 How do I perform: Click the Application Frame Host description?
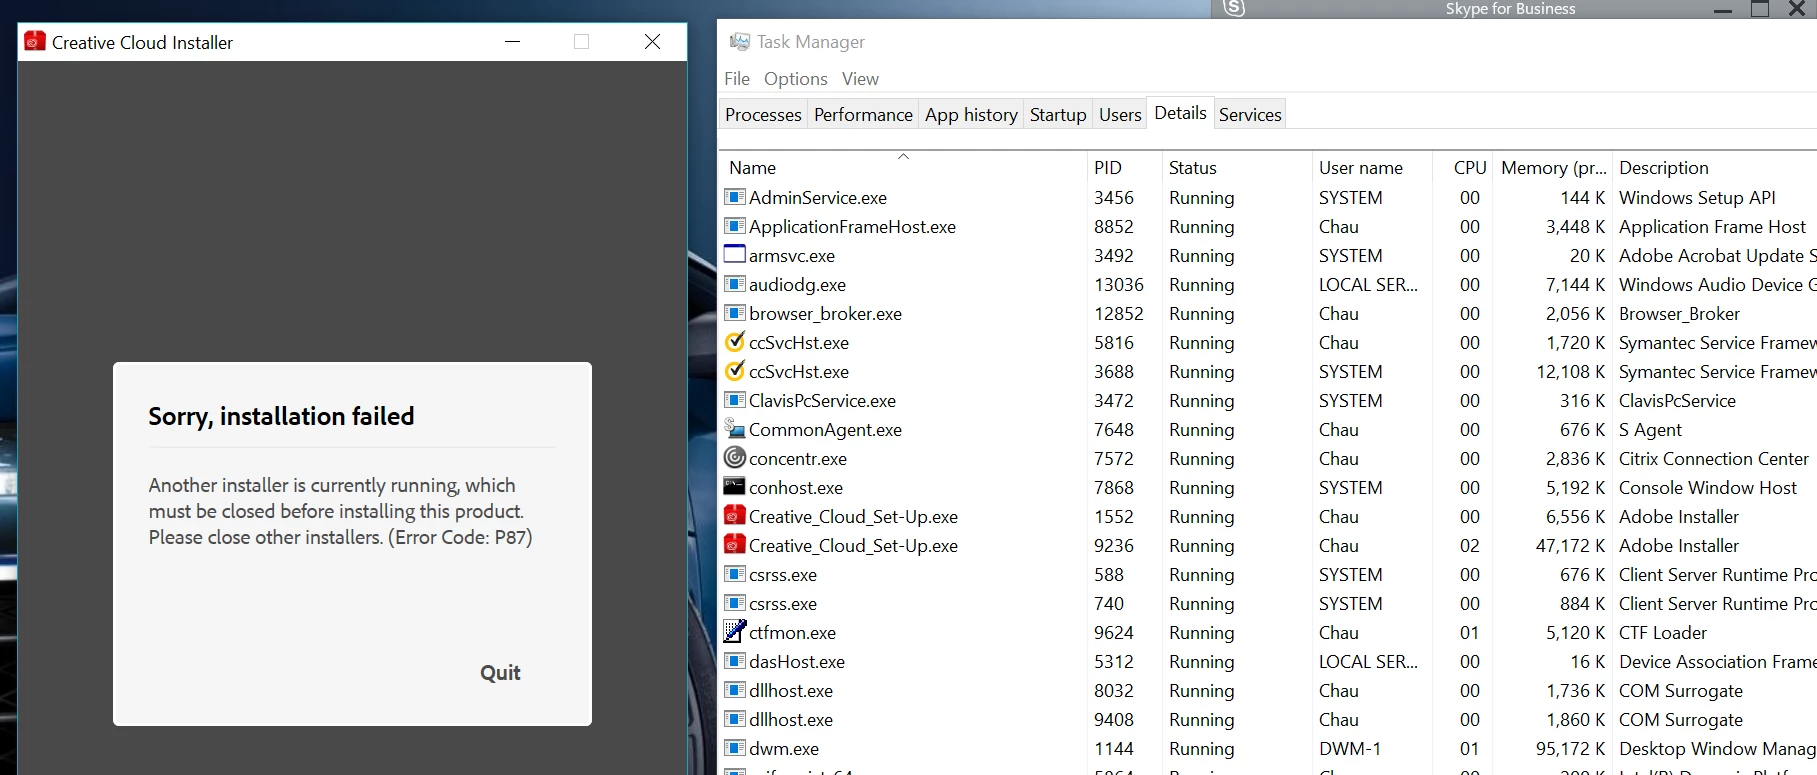click(x=1712, y=226)
